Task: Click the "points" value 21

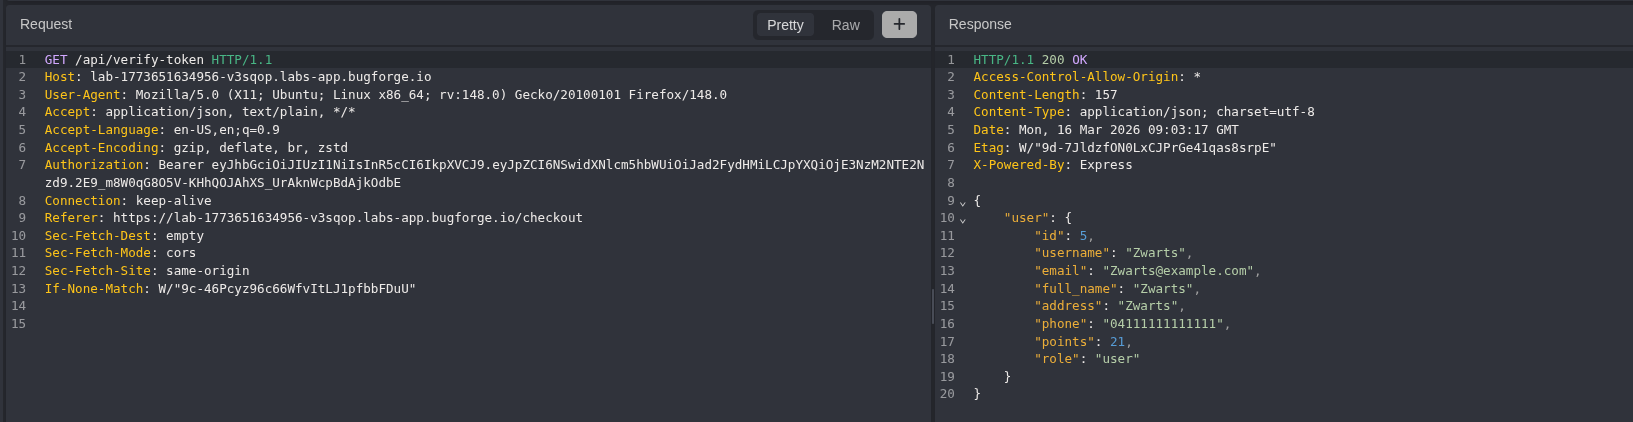Action: coord(1117,342)
